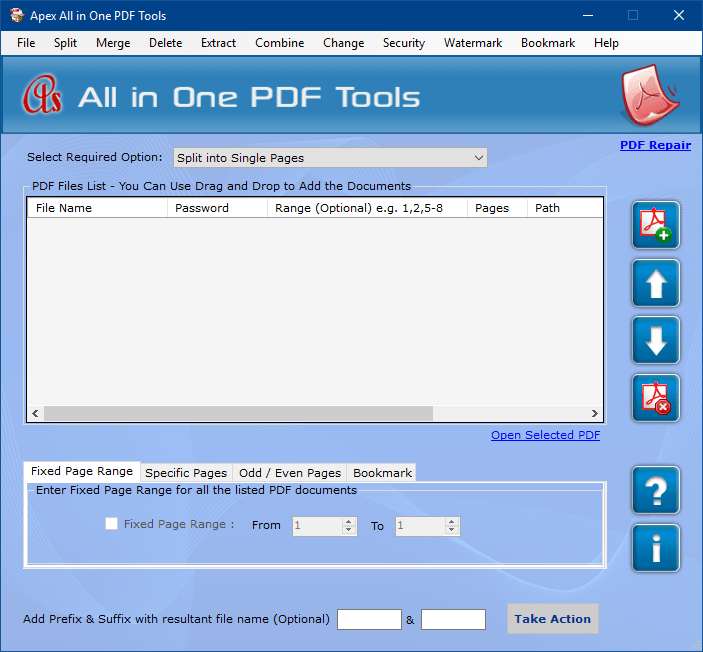Open the Watermark menu

tap(473, 43)
